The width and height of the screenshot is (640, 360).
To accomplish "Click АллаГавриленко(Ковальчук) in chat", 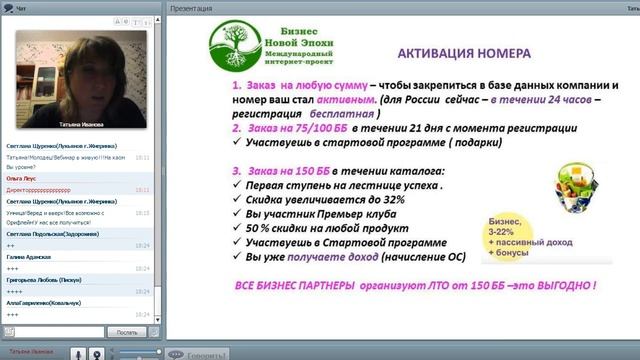I will pos(44,303).
